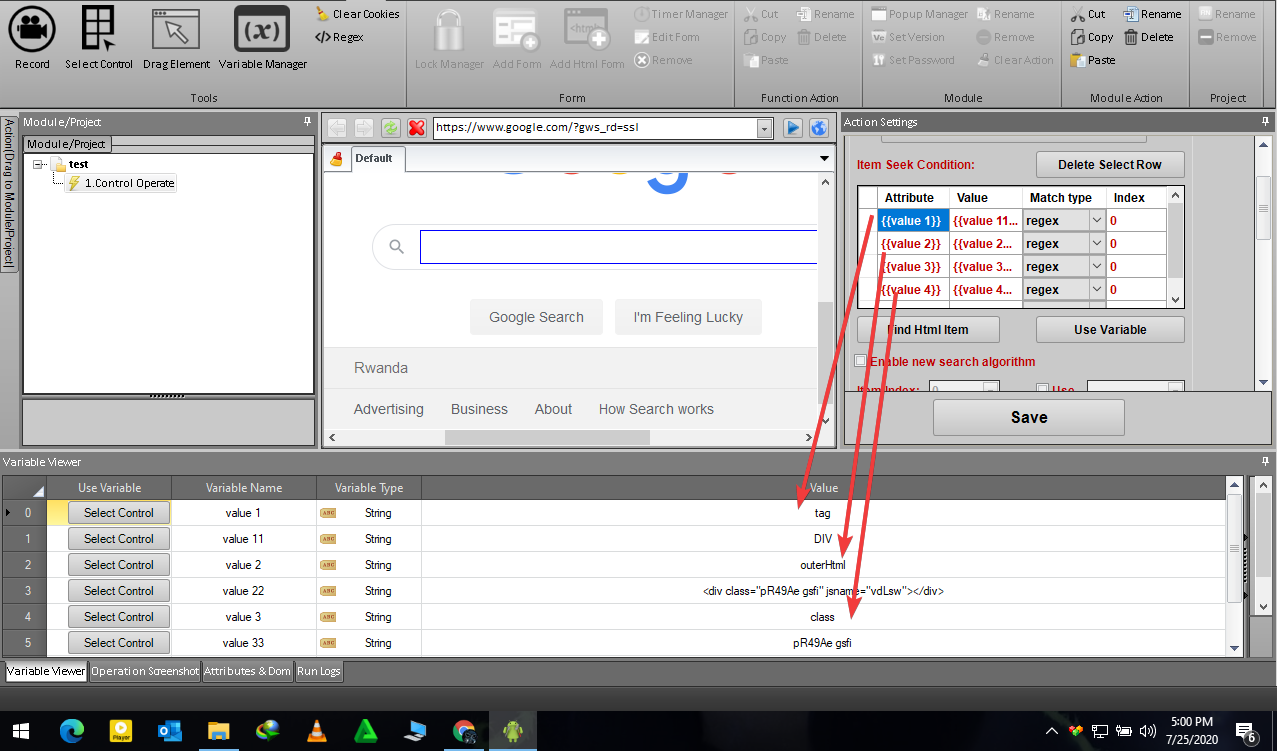Start recording with the Record tool

[x=32, y=37]
